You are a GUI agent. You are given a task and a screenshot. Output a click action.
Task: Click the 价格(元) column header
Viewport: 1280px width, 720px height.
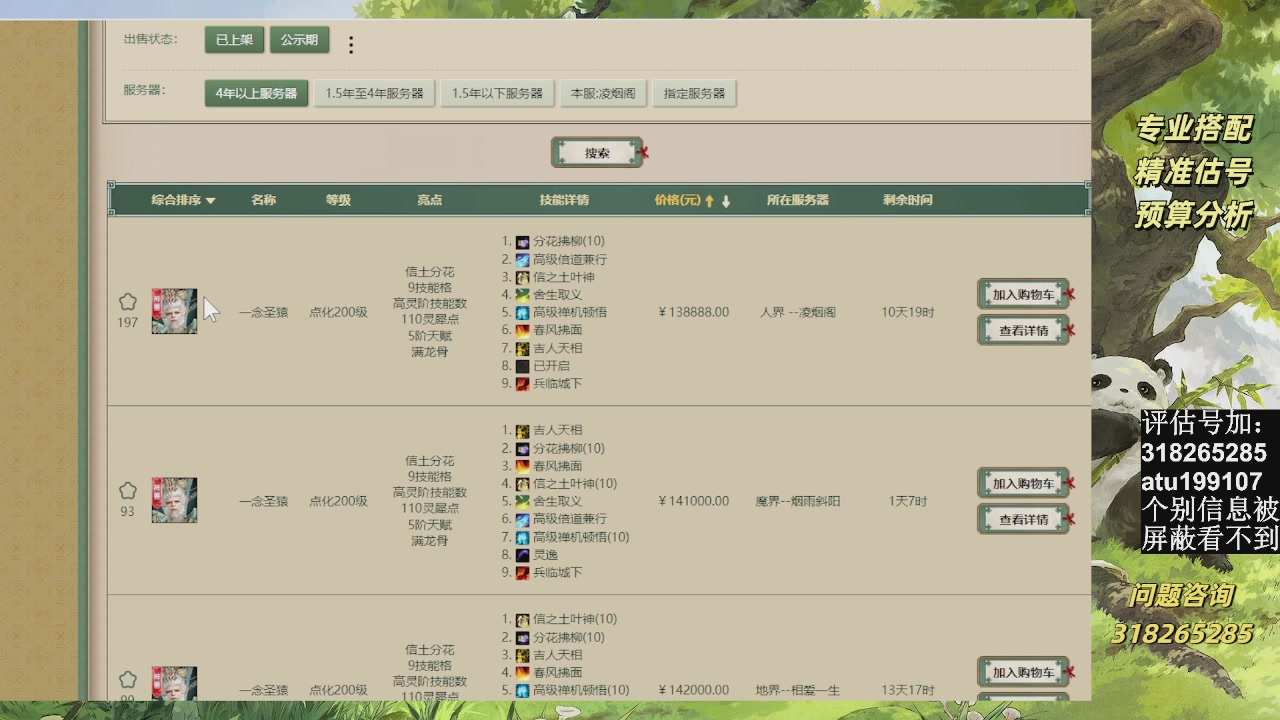(677, 200)
